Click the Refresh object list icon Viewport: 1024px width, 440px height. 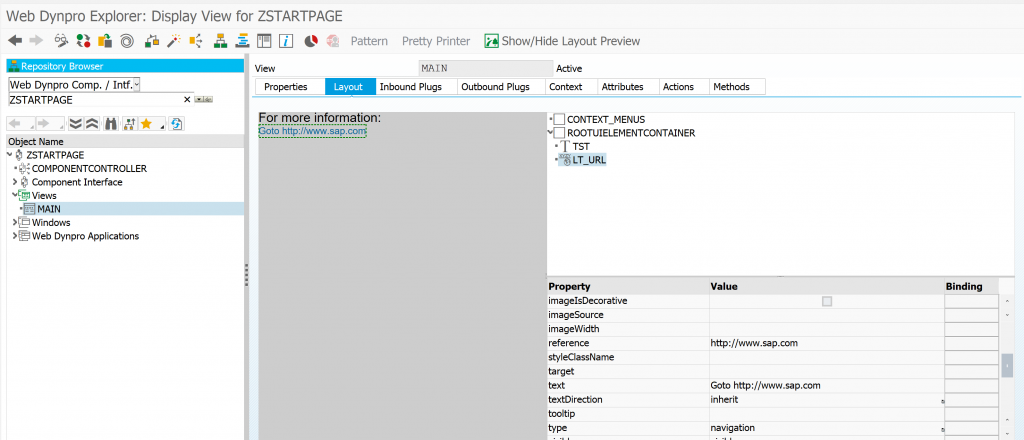[176, 123]
